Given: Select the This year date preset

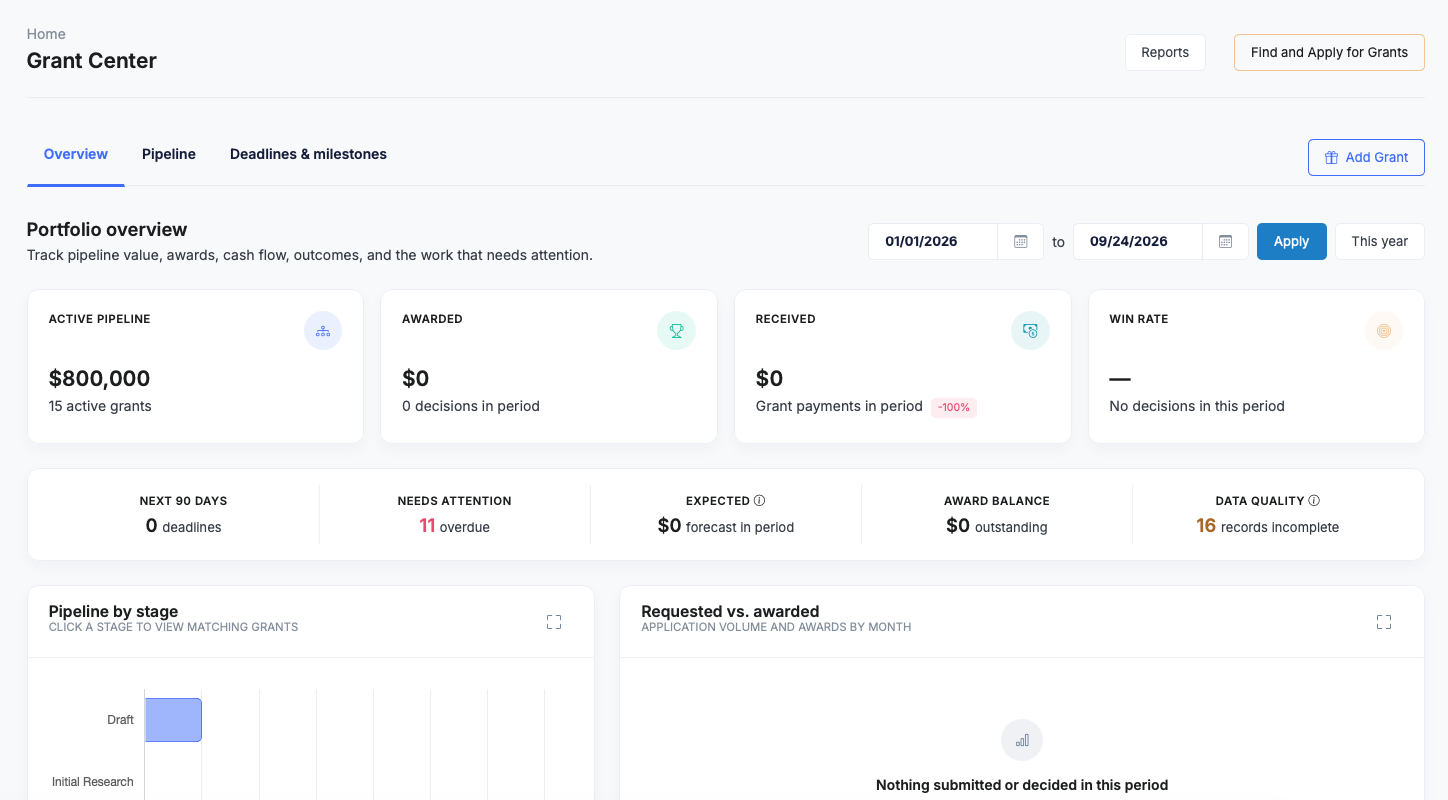Looking at the screenshot, I should (1379, 241).
